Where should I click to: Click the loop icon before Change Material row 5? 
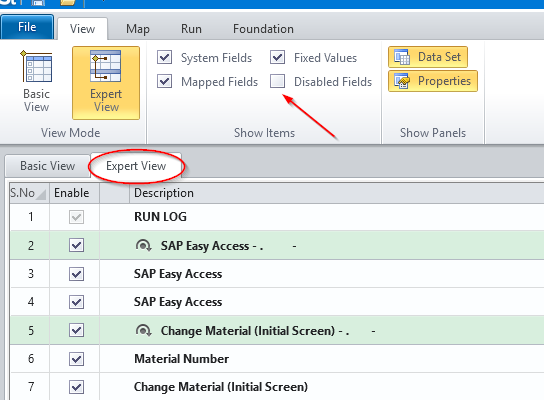click(x=143, y=330)
